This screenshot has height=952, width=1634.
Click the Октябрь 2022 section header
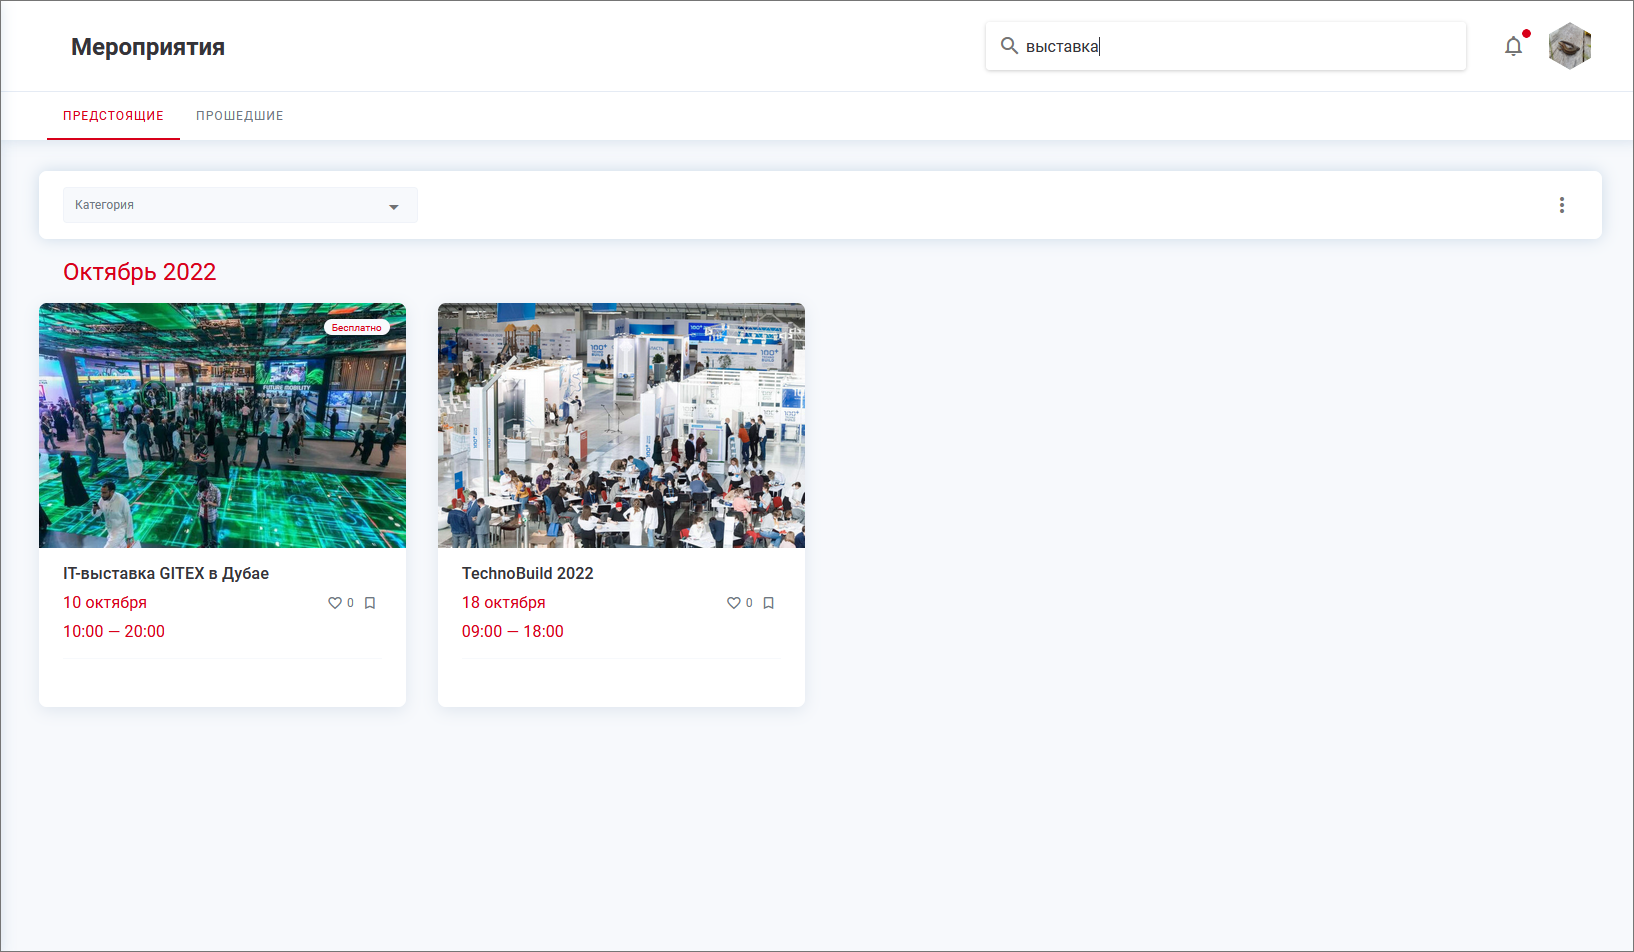click(139, 272)
